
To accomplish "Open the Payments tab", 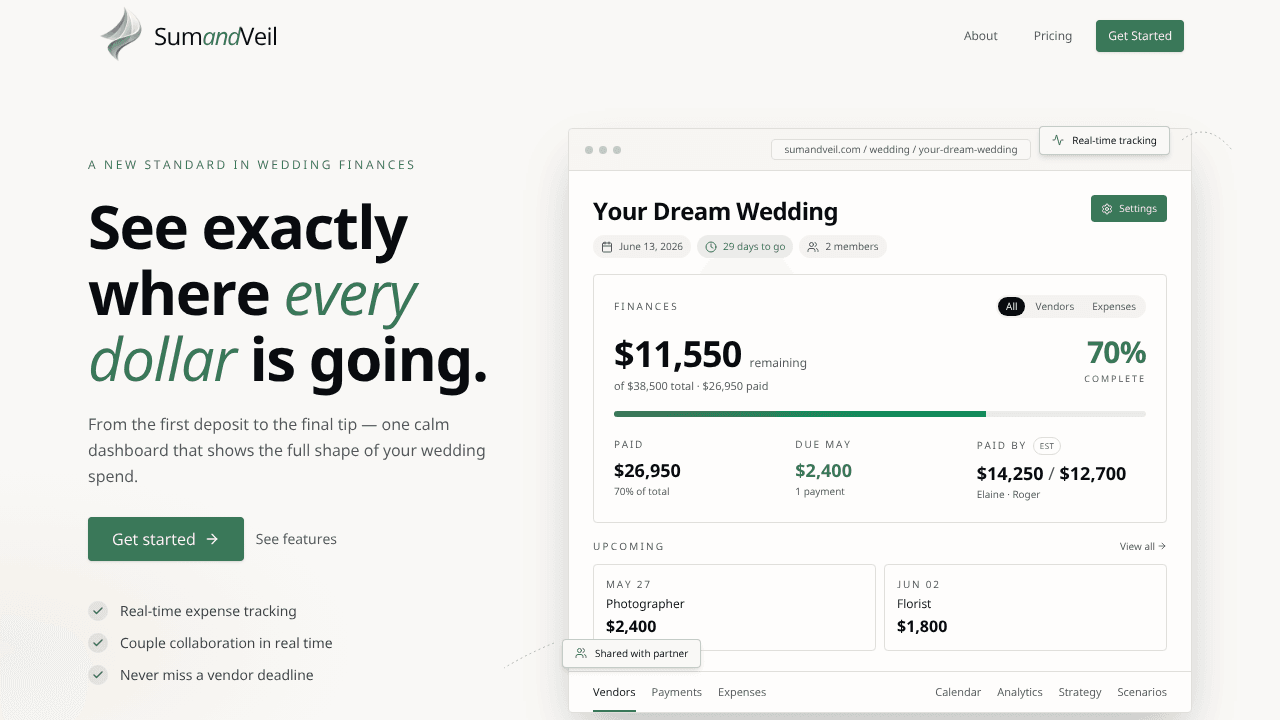I will click(x=677, y=692).
